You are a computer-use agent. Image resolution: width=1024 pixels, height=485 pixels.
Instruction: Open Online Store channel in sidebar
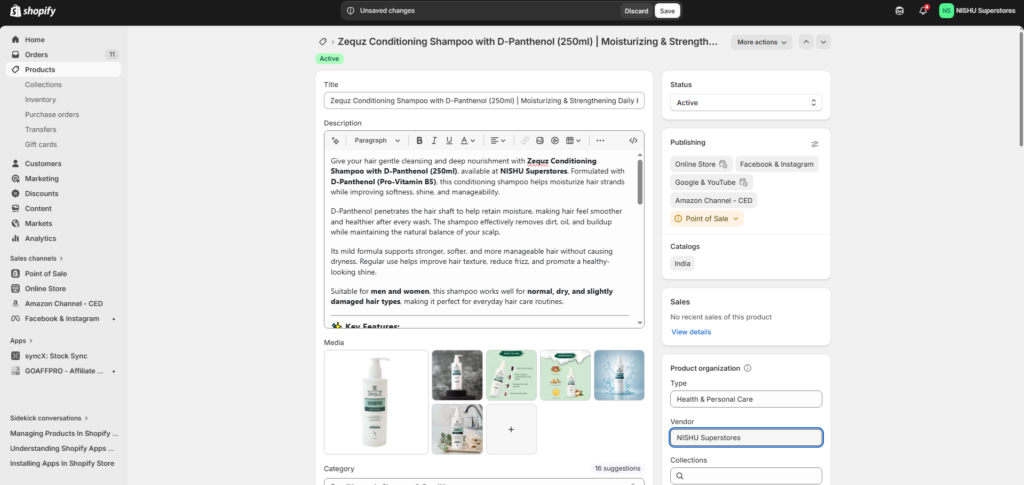click(x=45, y=289)
